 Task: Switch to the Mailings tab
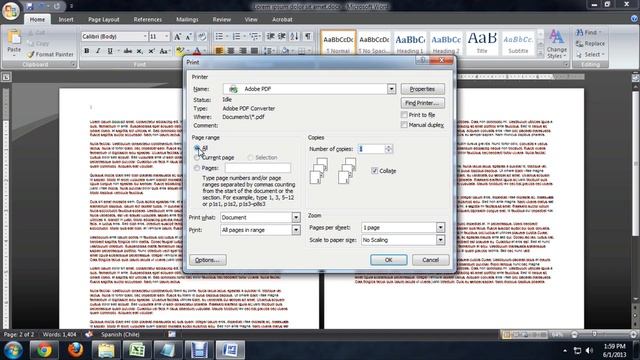(187, 19)
